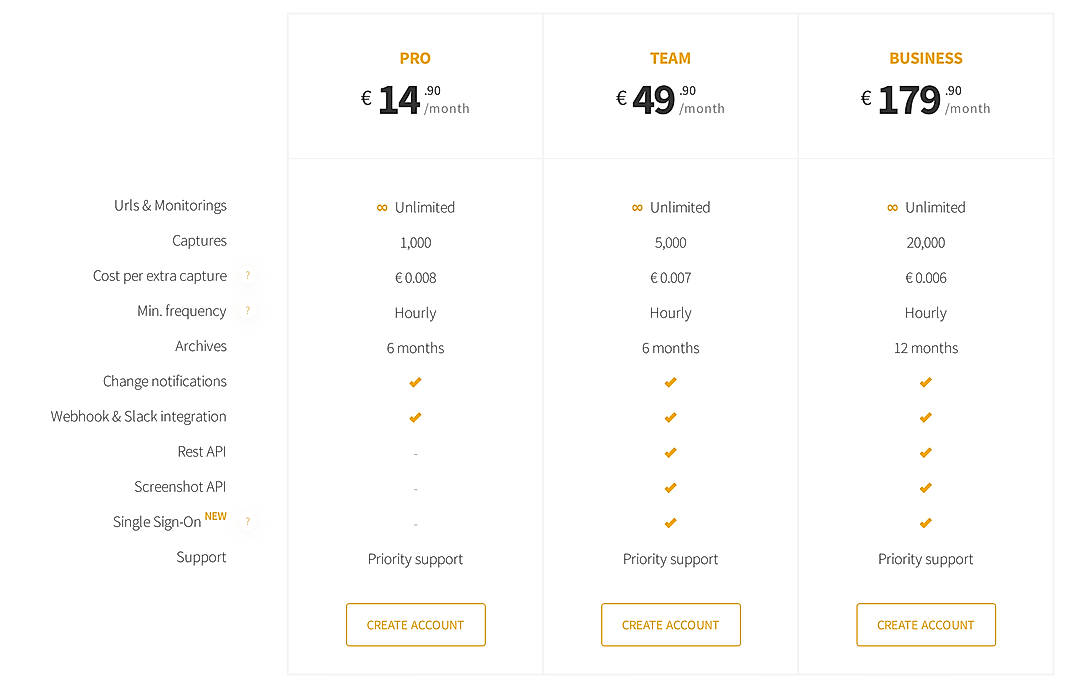This screenshot has height=687, width=1070.
Task: Select the BUSINESS plan heading
Action: [x=925, y=58]
